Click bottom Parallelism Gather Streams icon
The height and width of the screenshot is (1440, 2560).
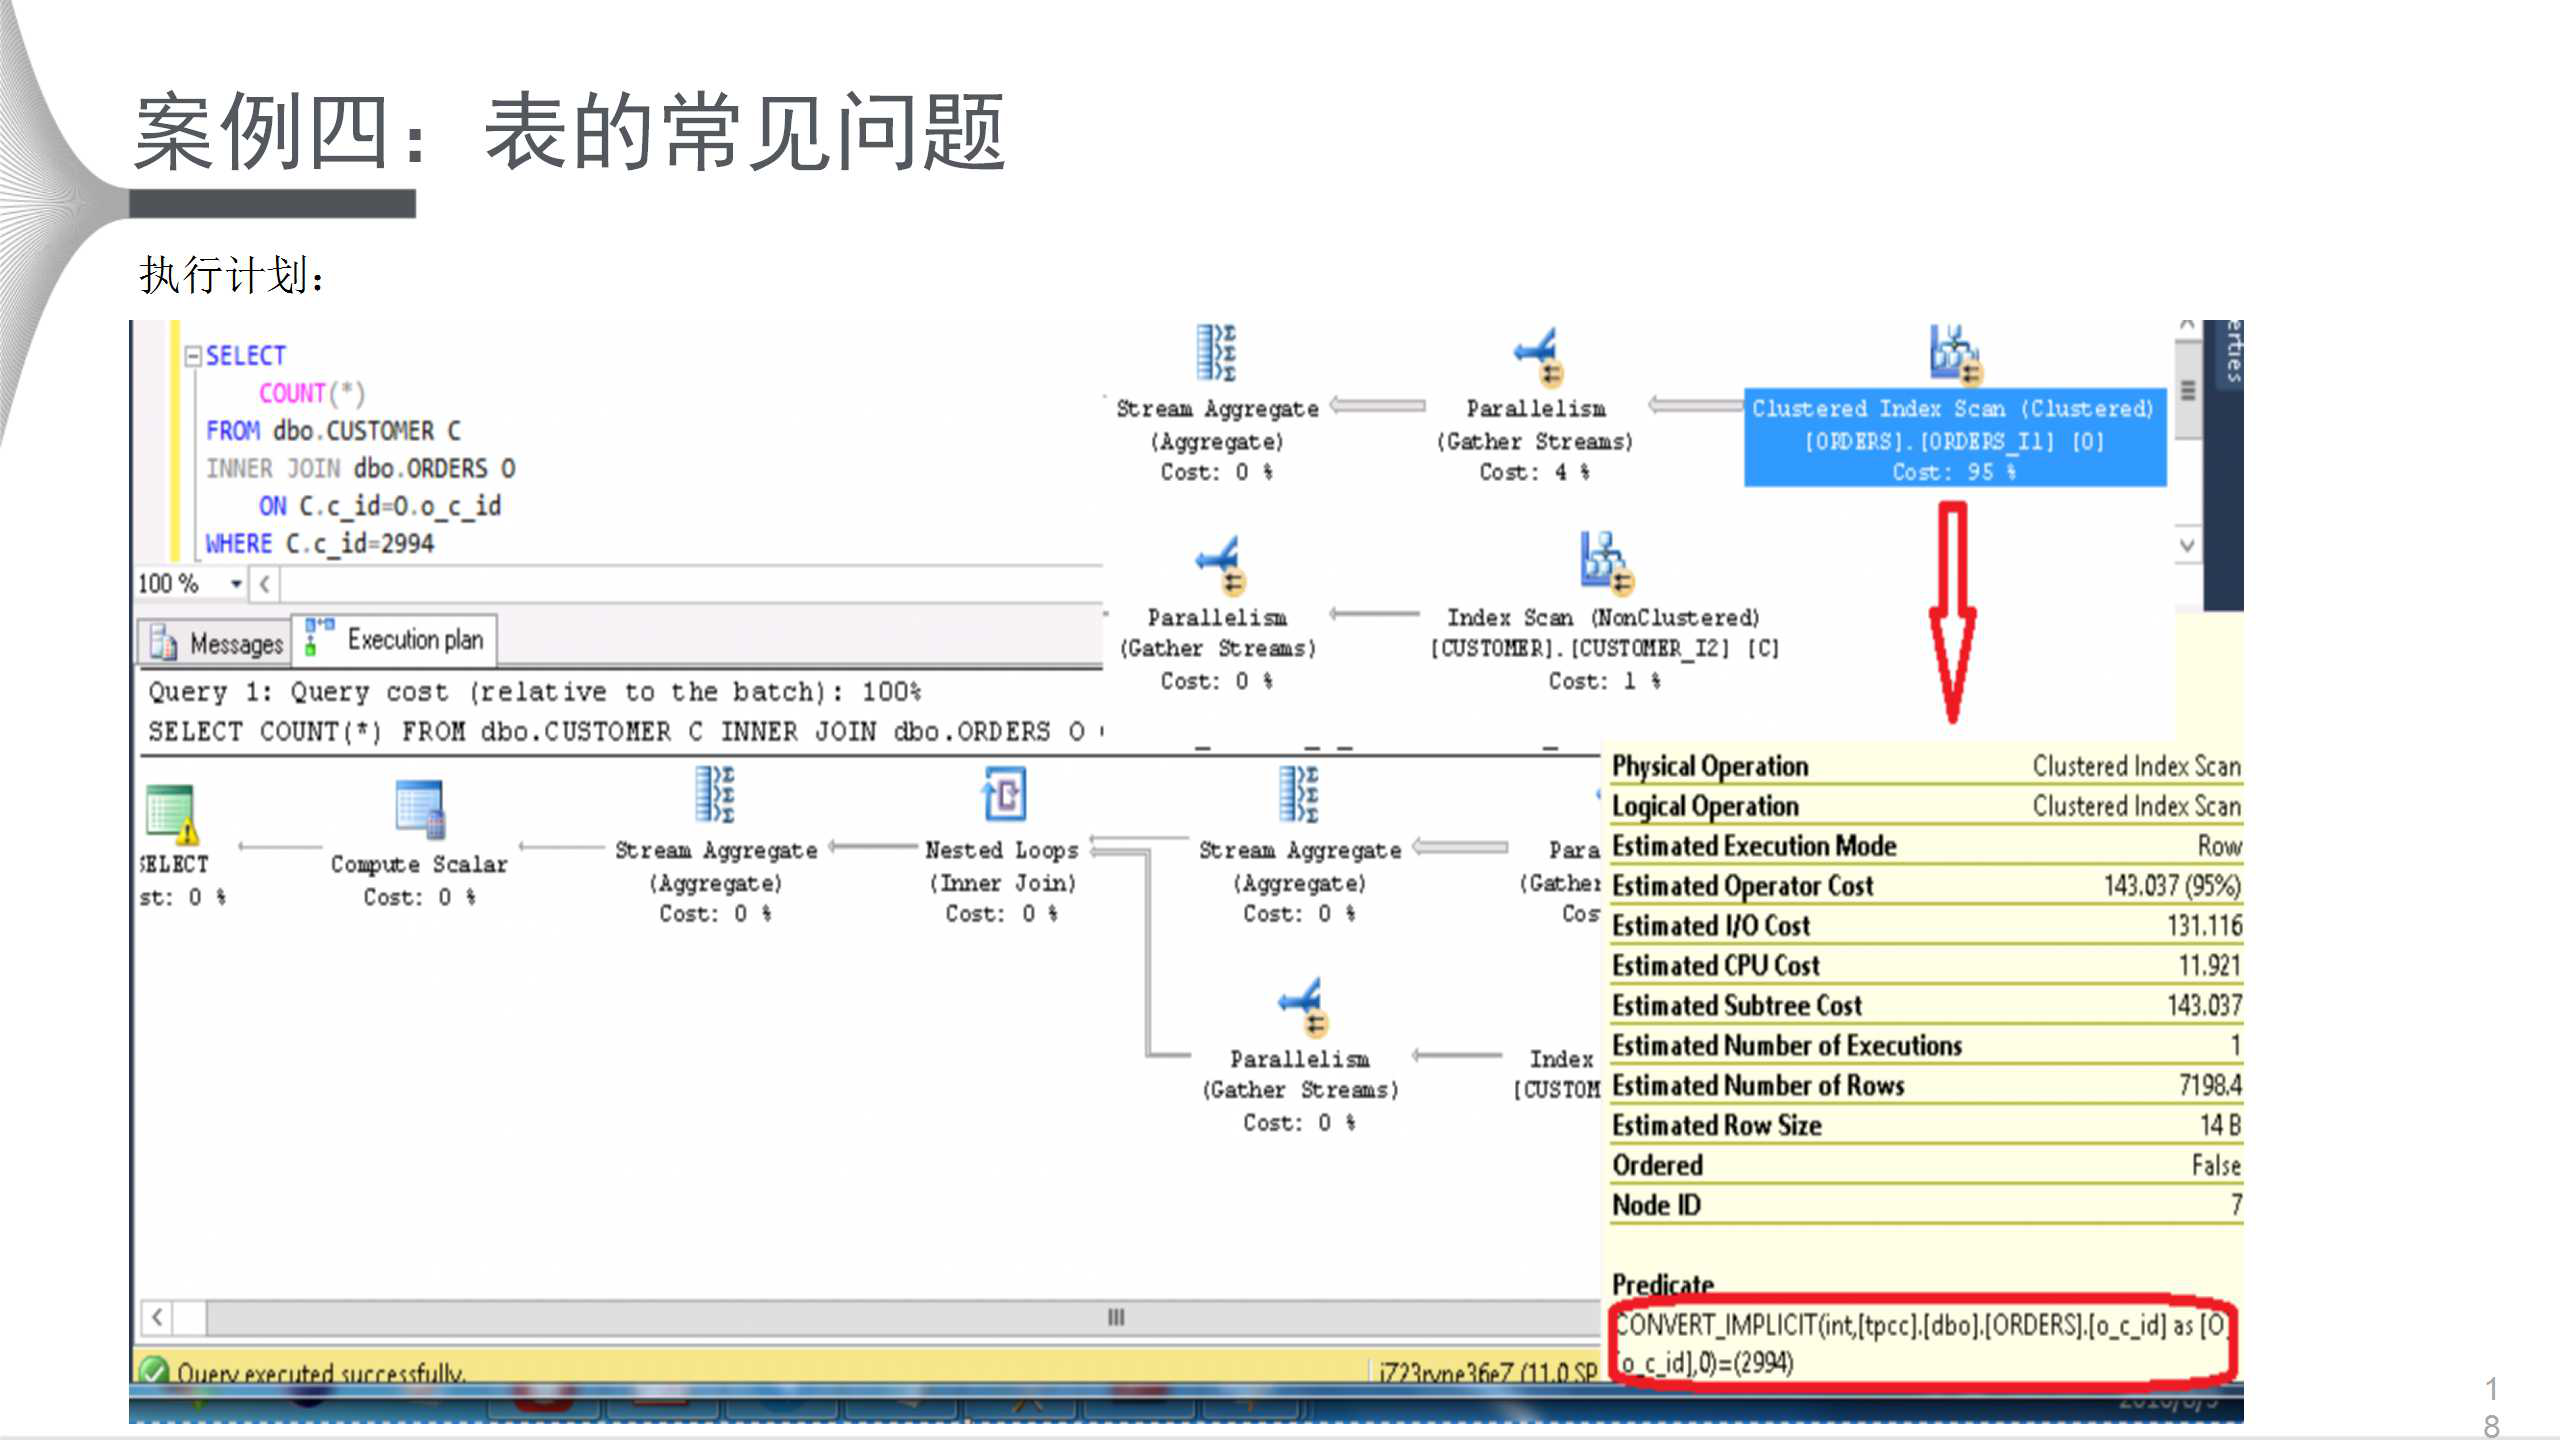point(1303,1006)
